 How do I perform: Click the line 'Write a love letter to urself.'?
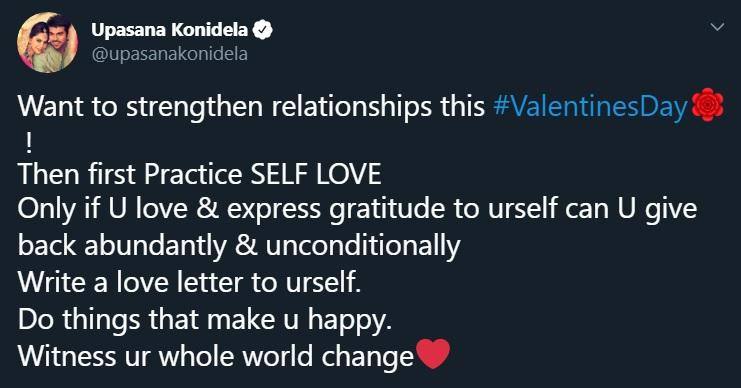coord(190,282)
